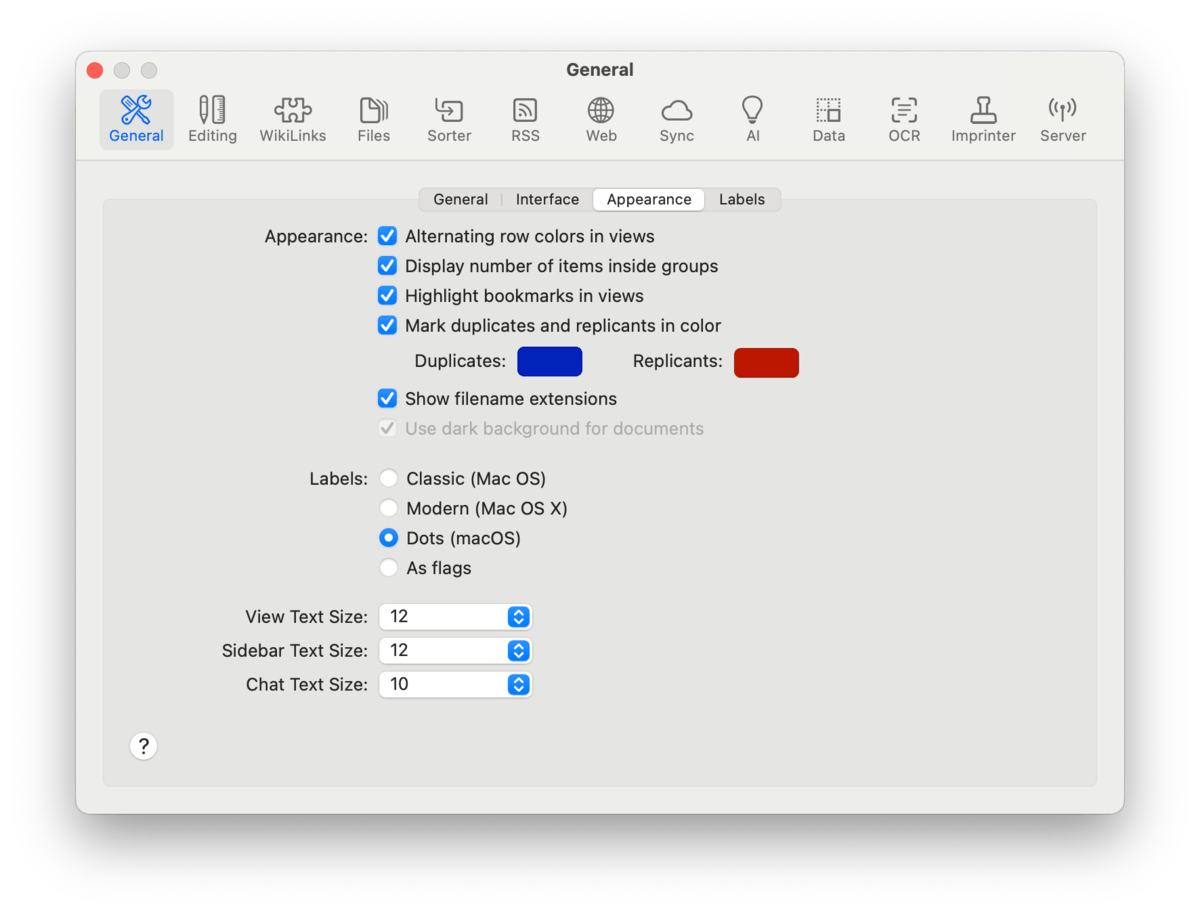The height and width of the screenshot is (914, 1200).
Task: Switch to RSS settings icon
Action: click(525, 120)
